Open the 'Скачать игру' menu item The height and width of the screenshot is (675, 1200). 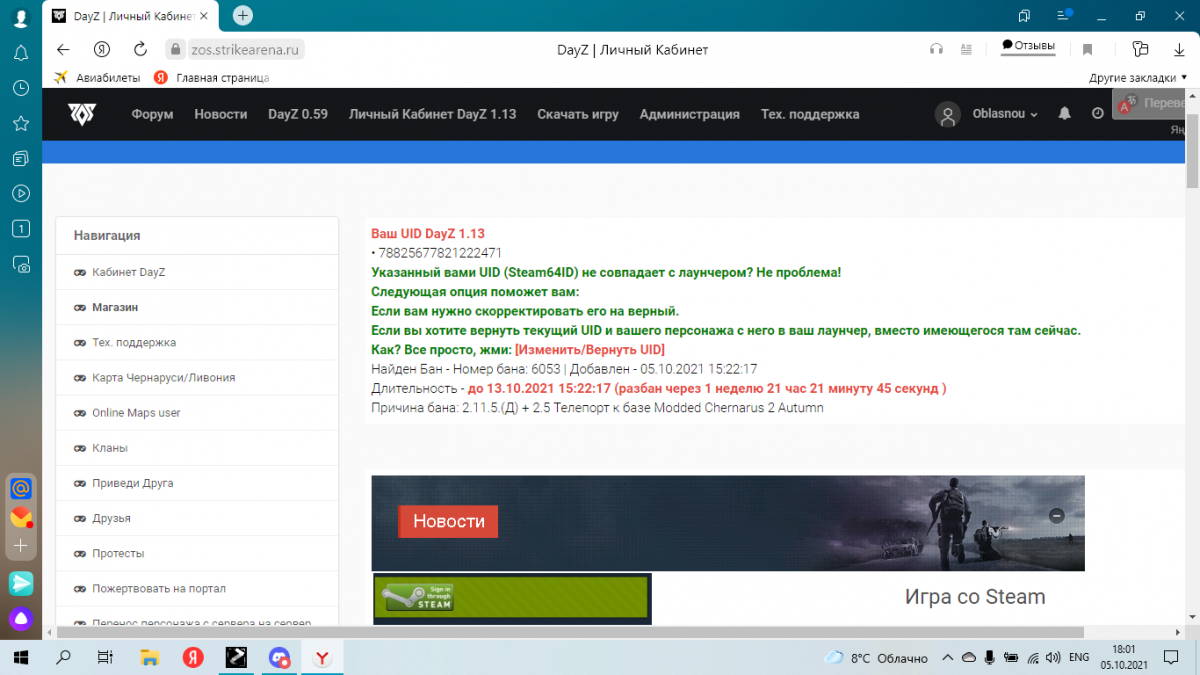[578, 114]
